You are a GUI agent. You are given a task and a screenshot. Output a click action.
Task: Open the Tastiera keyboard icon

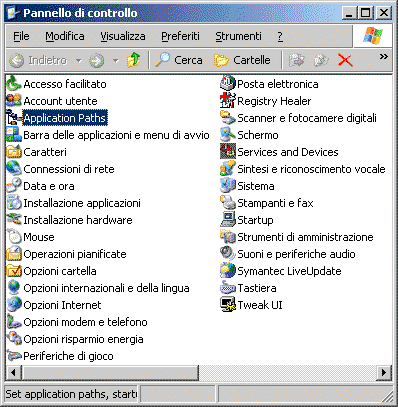click(228, 288)
